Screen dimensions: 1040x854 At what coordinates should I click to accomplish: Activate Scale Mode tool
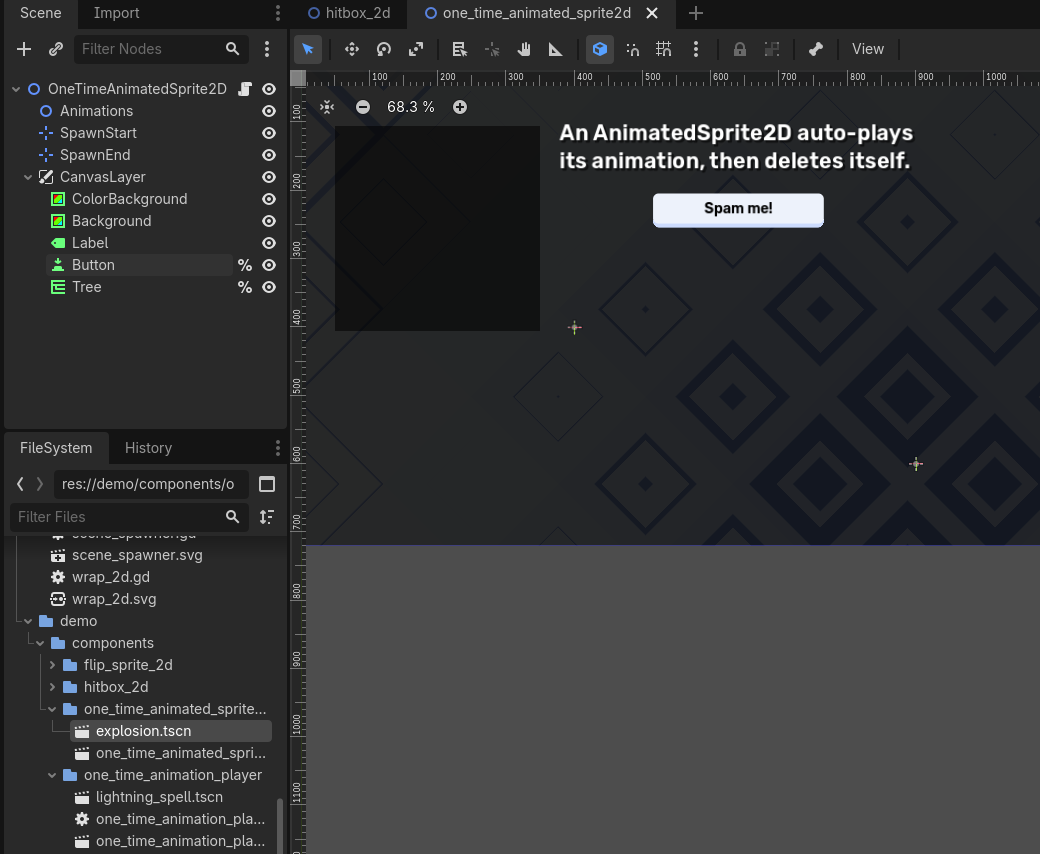[416, 49]
